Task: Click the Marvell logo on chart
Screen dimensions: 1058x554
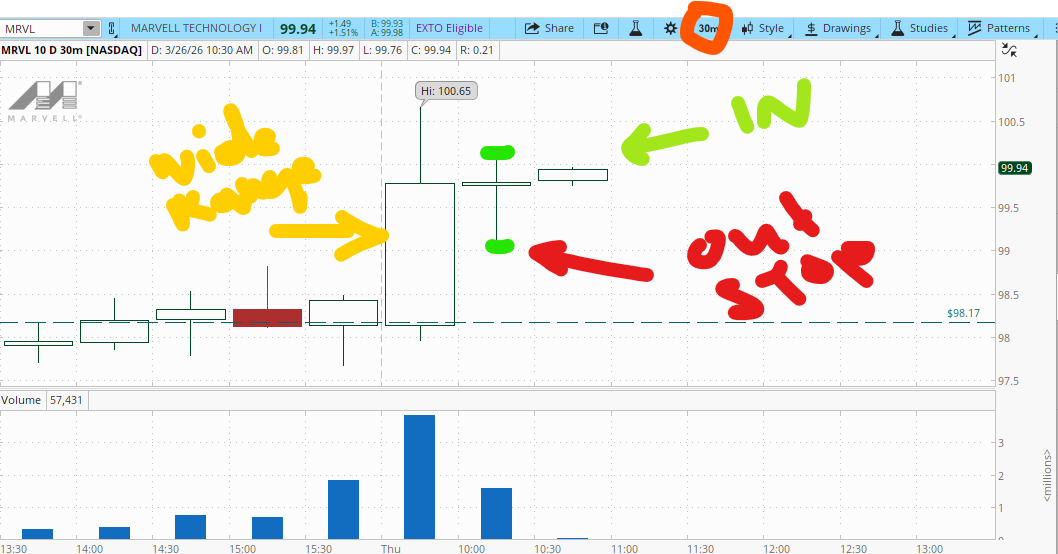Action: pyautogui.click(x=45, y=101)
